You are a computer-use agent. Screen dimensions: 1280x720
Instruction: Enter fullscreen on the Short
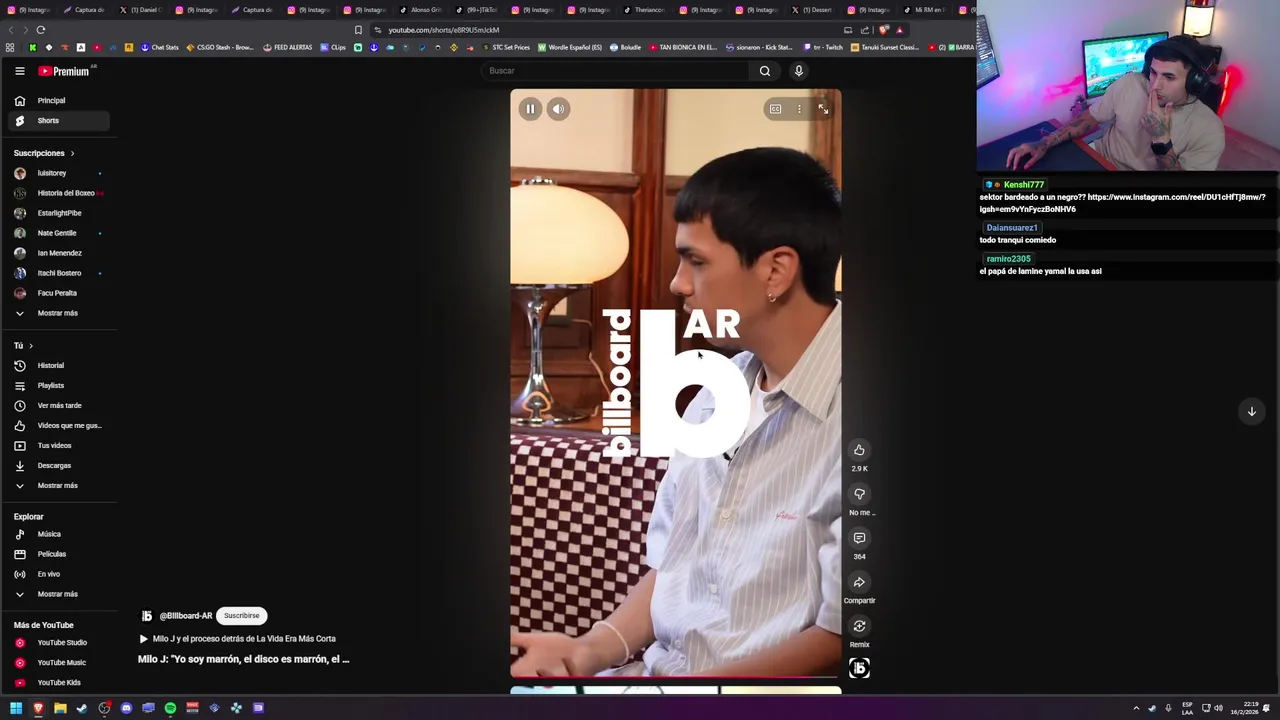coord(823,109)
